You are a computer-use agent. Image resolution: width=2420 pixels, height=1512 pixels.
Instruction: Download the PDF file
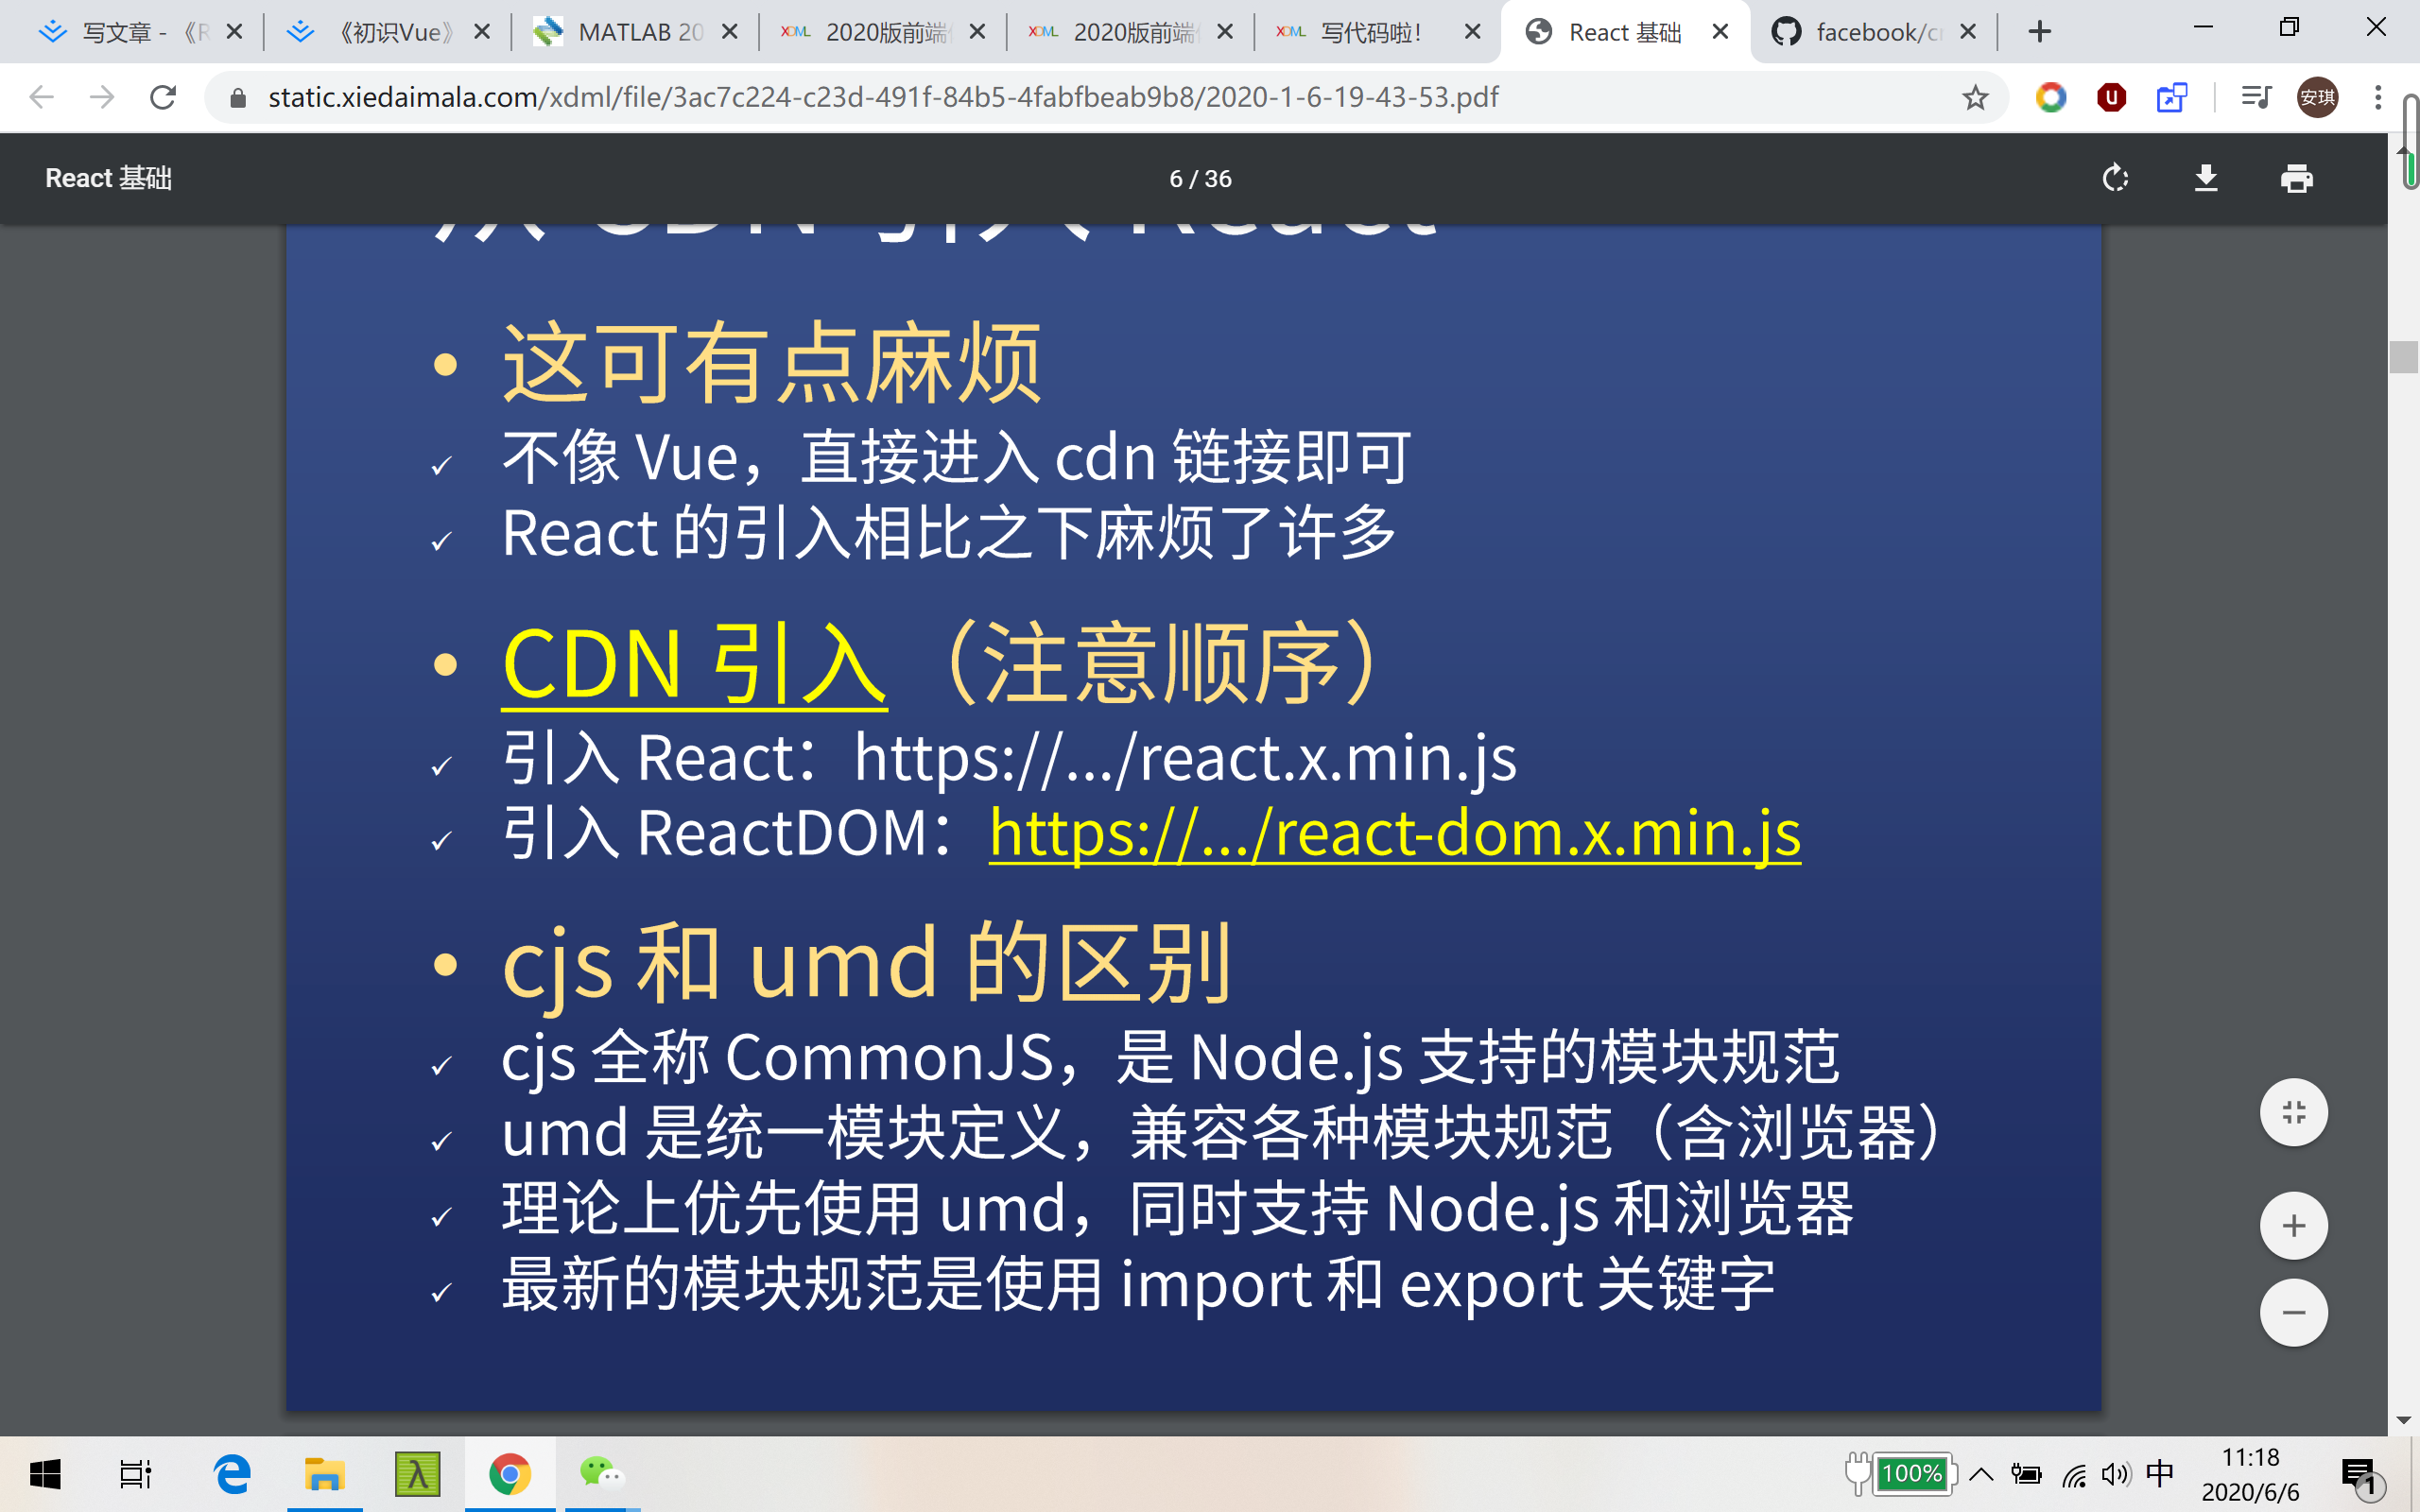pyautogui.click(x=2206, y=178)
